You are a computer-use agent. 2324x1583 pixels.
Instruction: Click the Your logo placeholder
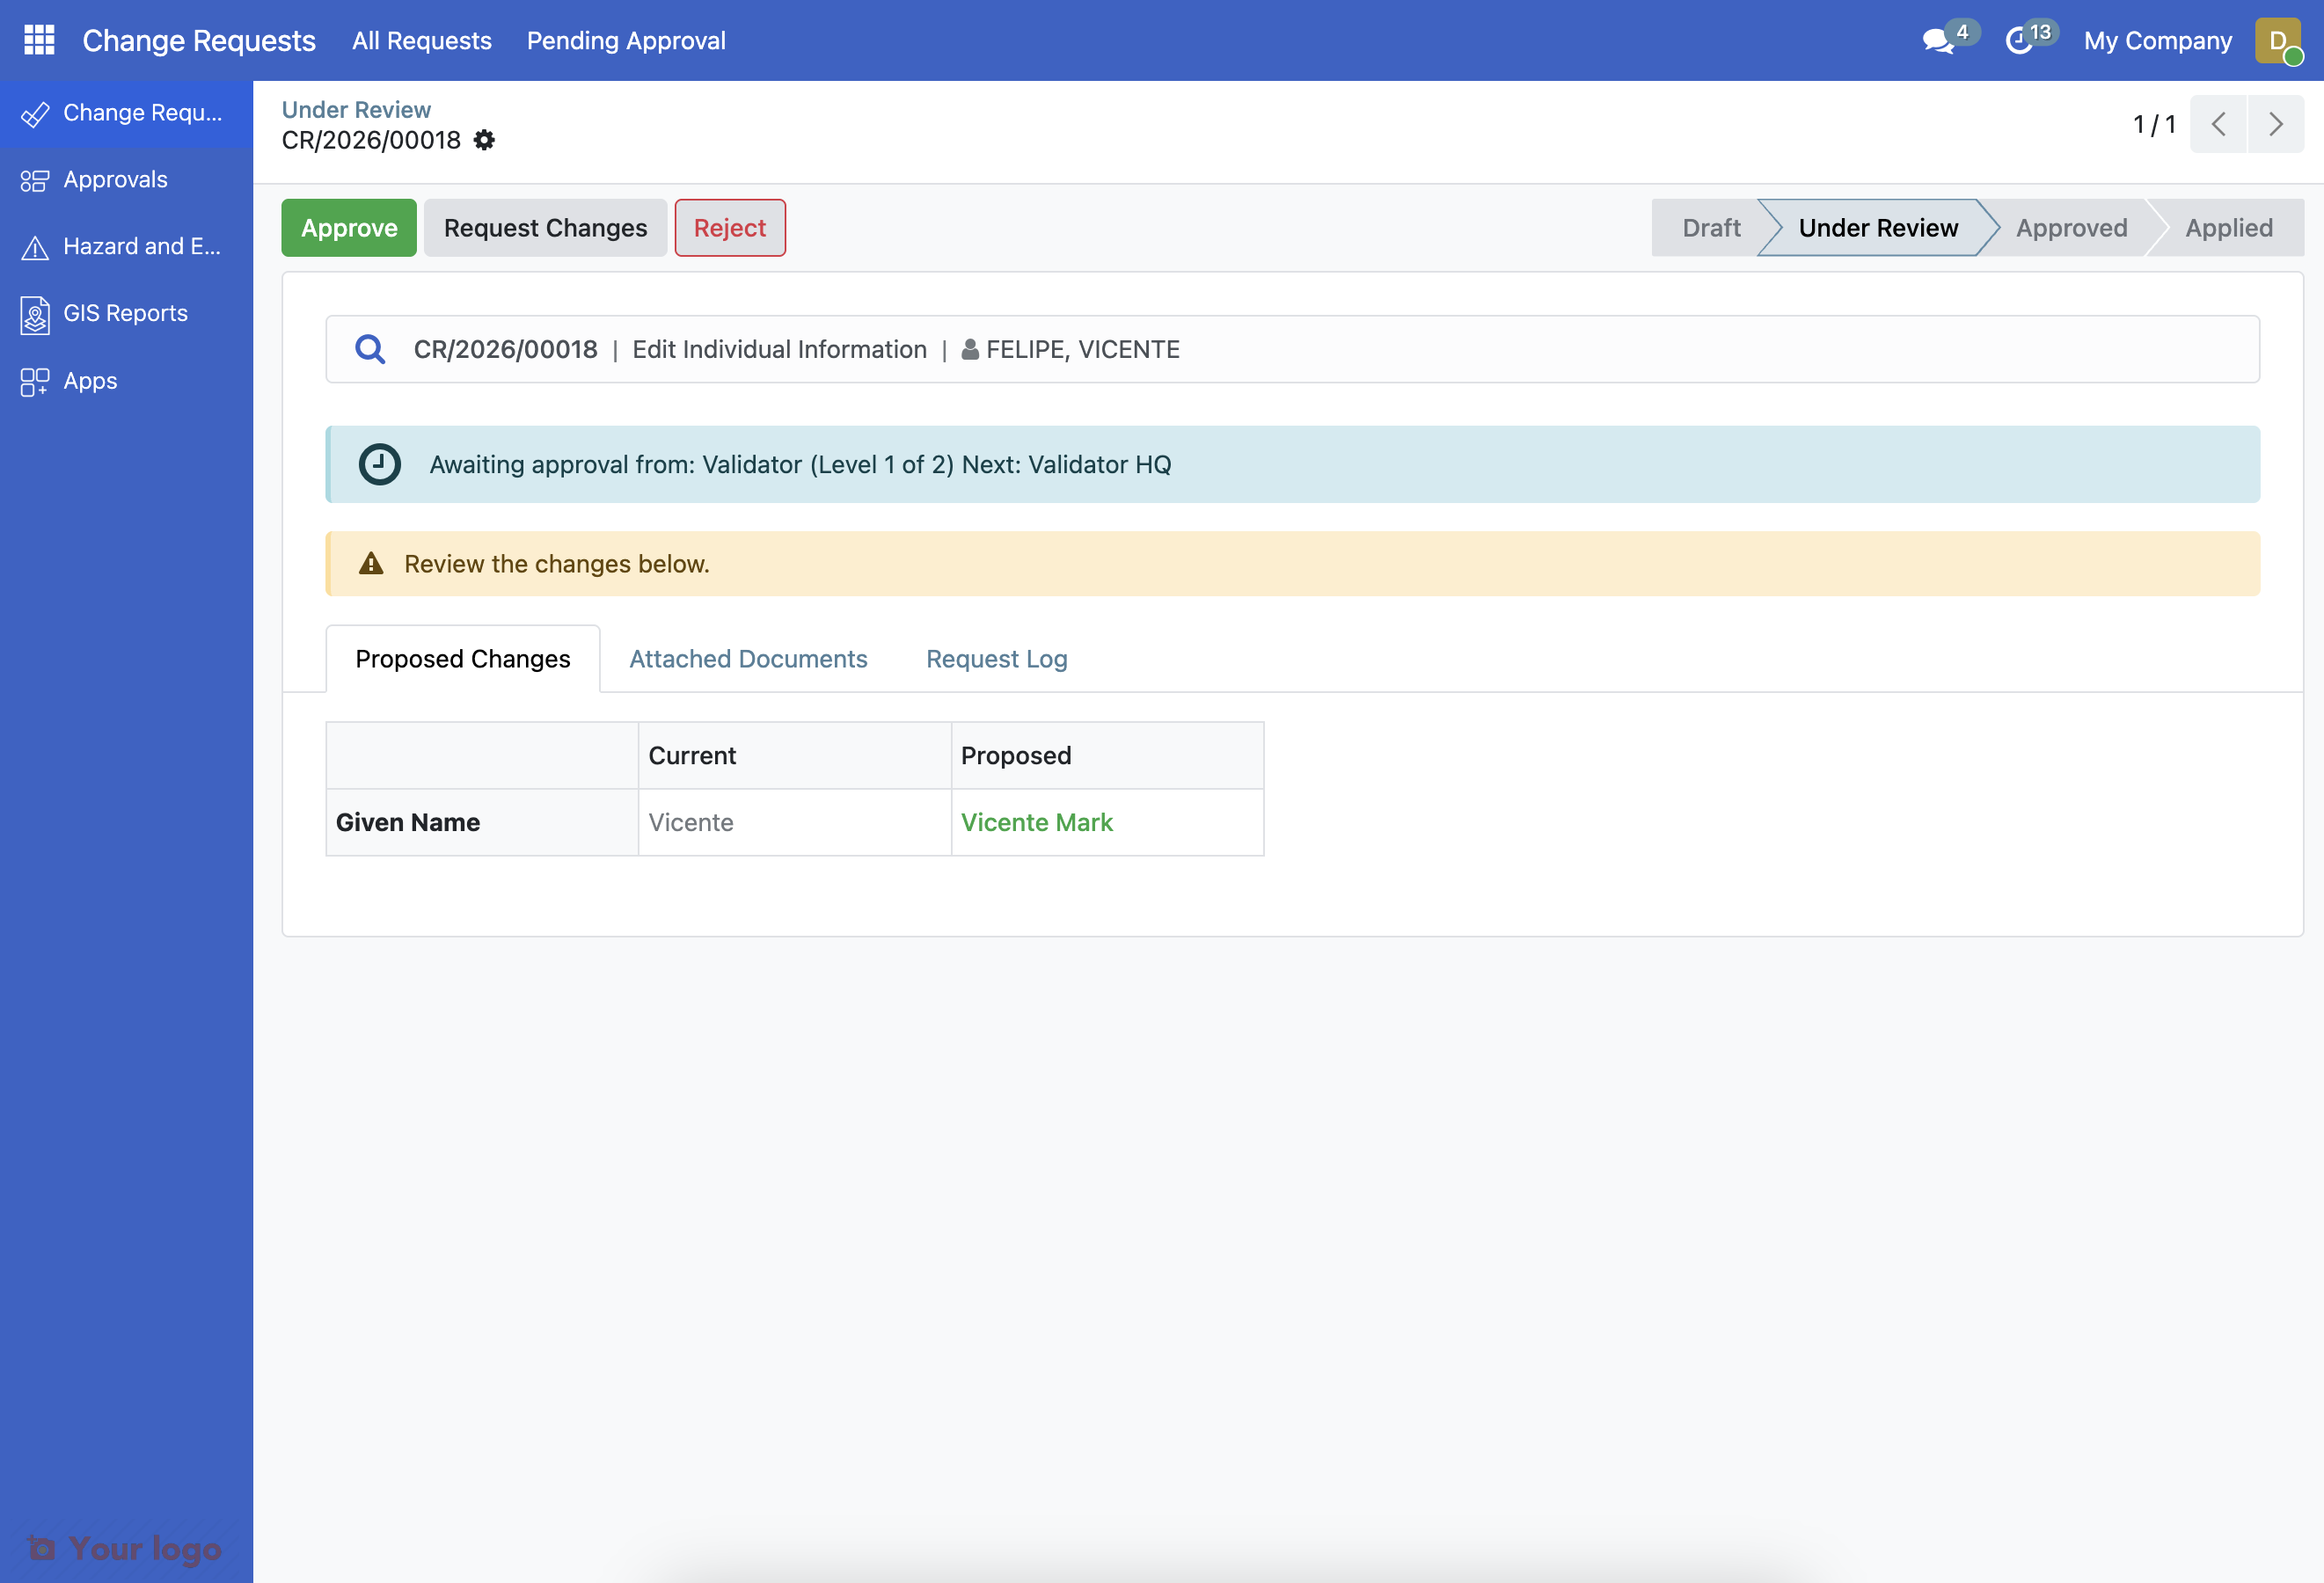[125, 1548]
